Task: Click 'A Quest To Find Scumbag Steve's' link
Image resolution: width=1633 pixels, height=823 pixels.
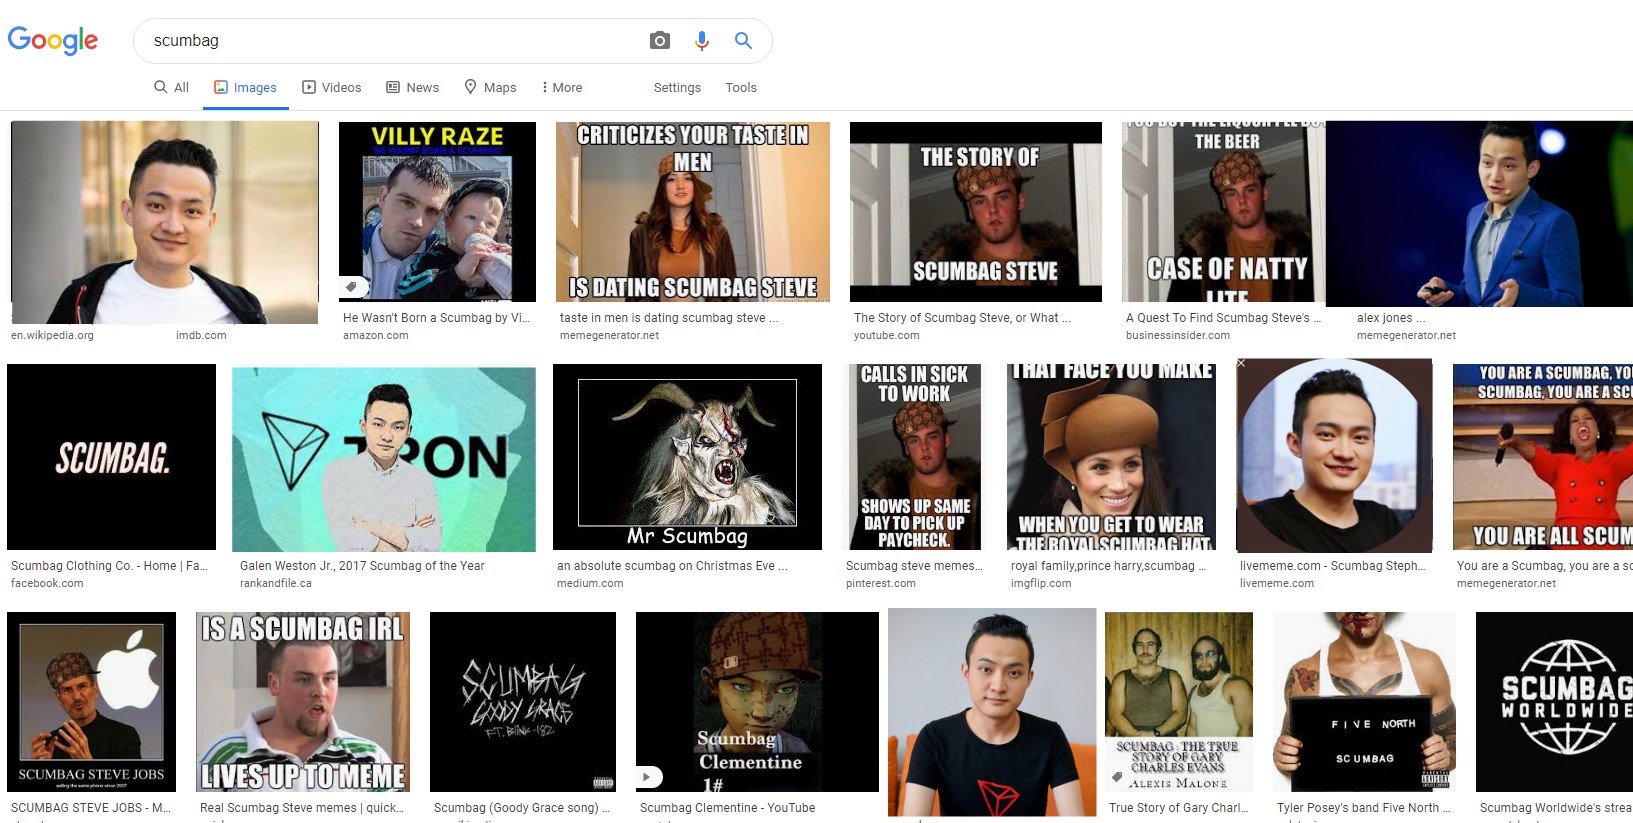Action: (1224, 318)
